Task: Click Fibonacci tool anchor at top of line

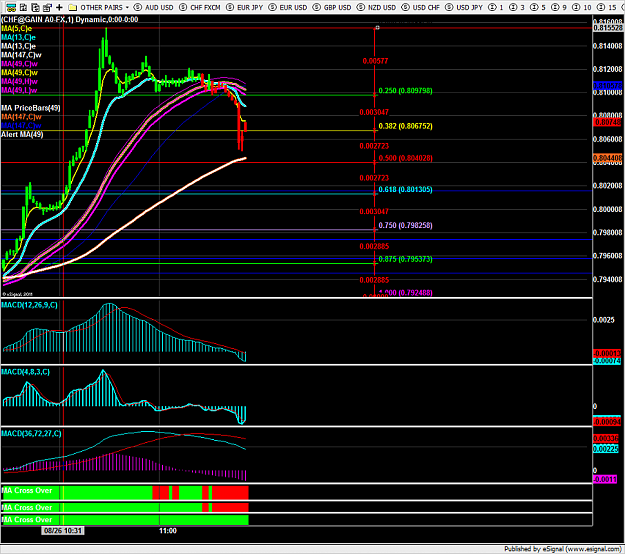Action: [x=377, y=28]
